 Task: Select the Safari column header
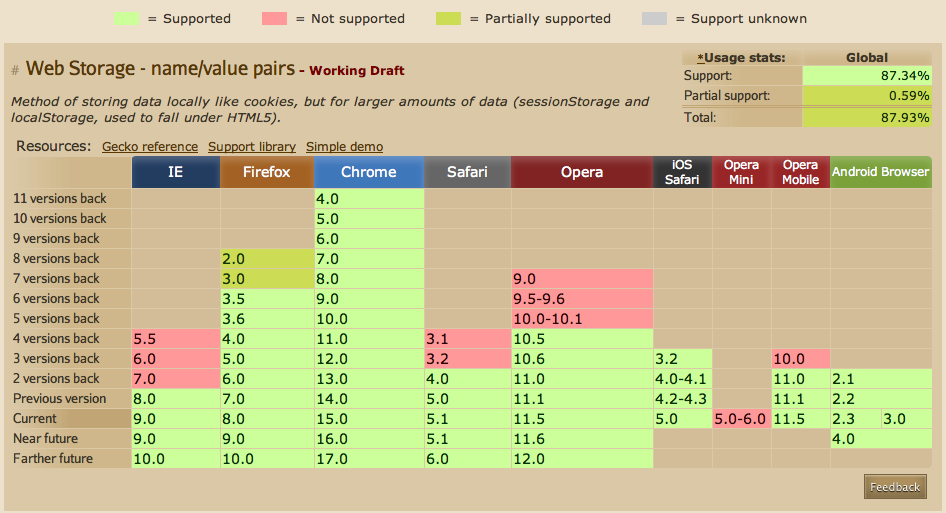(x=467, y=172)
